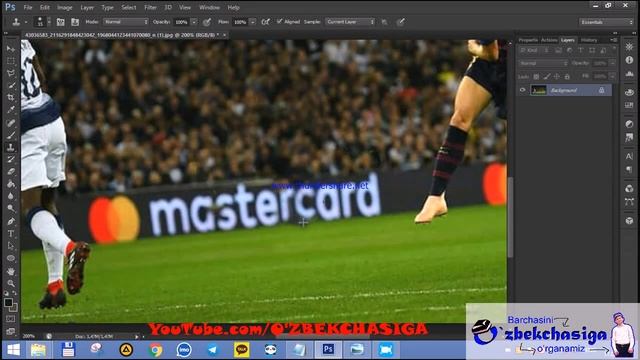Viewport: 640px width, 360px height.
Task: Open the layer blend mode Normal dropdown
Action: [x=543, y=63]
